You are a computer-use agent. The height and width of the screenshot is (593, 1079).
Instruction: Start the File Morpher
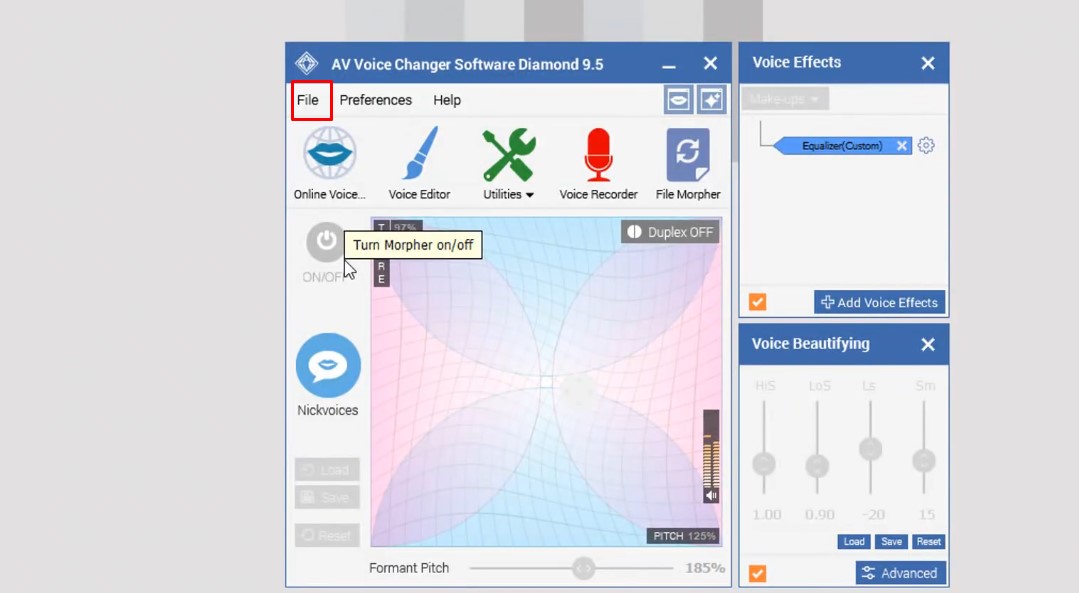click(x=688, y=155)
